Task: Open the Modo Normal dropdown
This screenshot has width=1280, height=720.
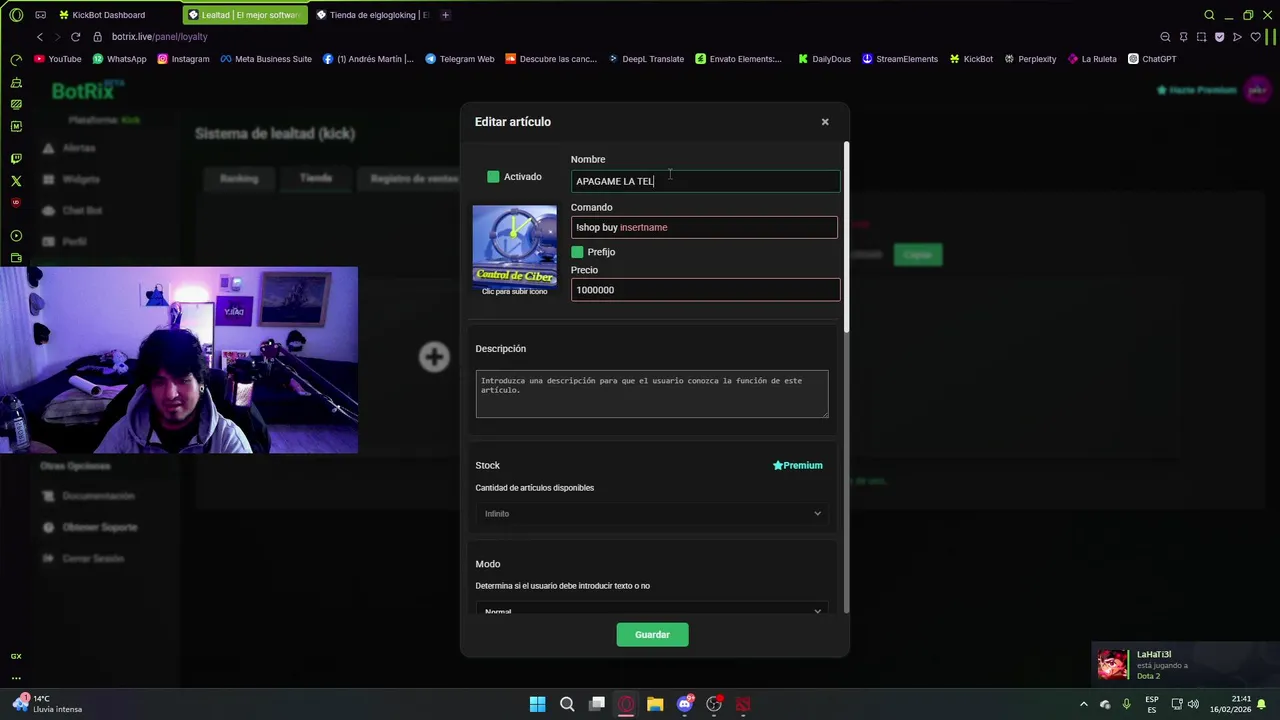Action: click(x=652, y=610)
